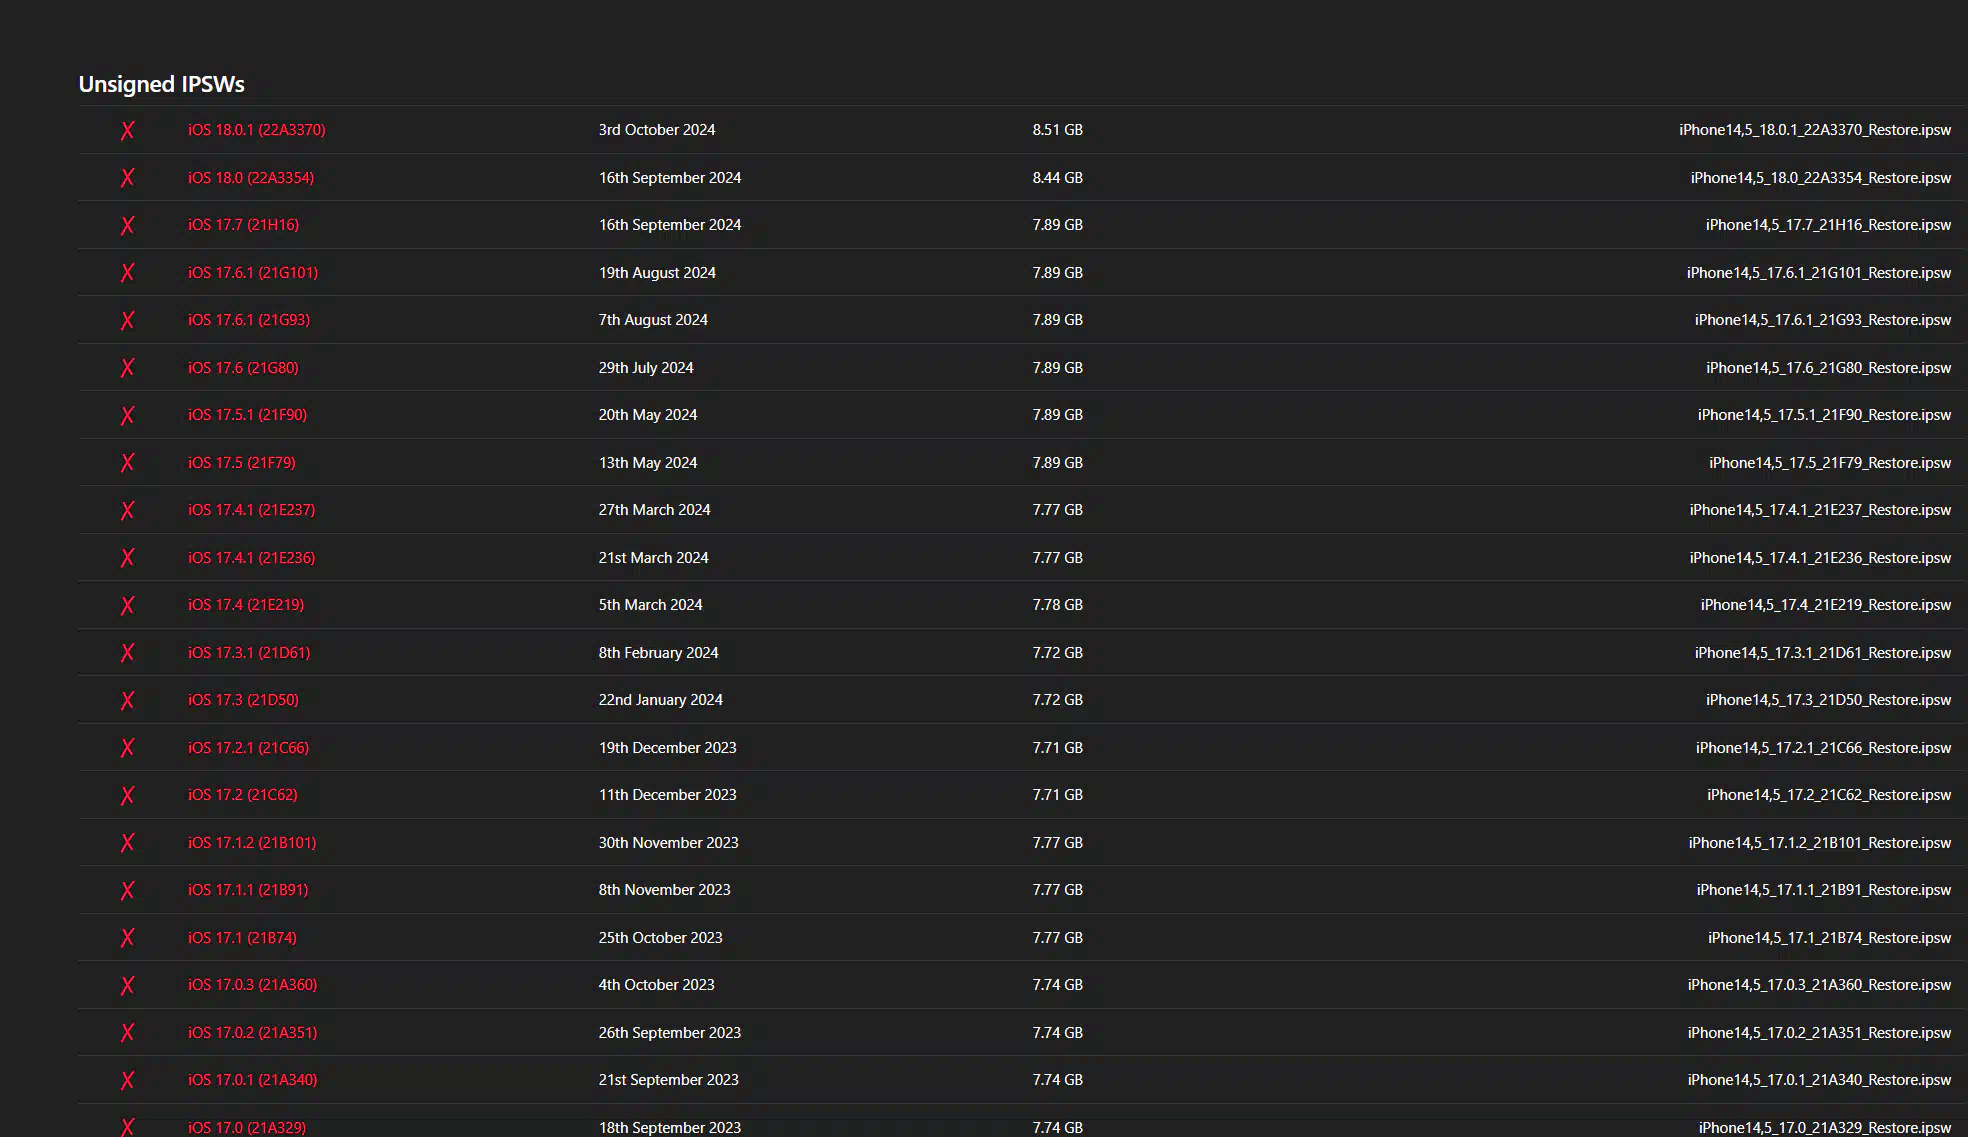Click the X icon next to iOS 17.6 (21G80)
Viewport: 1968px width, 1137px height.
[x=127, y=368]
